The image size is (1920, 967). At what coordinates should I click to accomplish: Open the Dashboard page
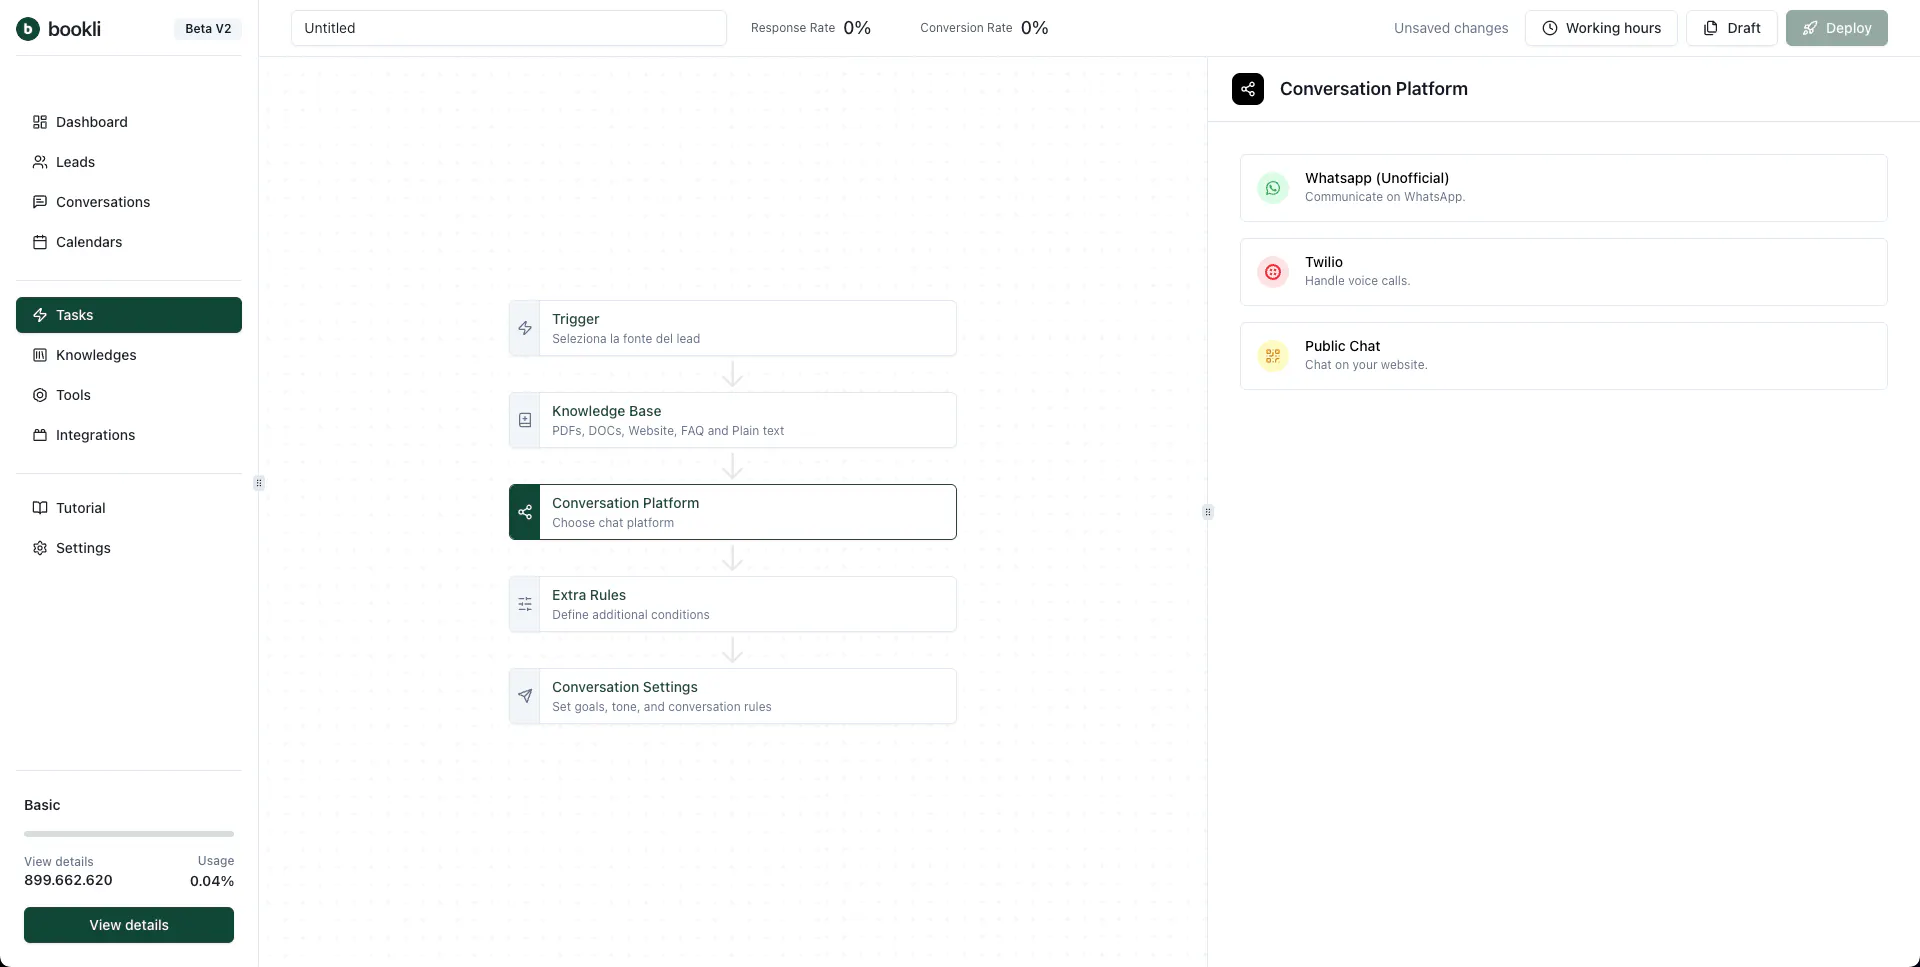coord(129,122)
